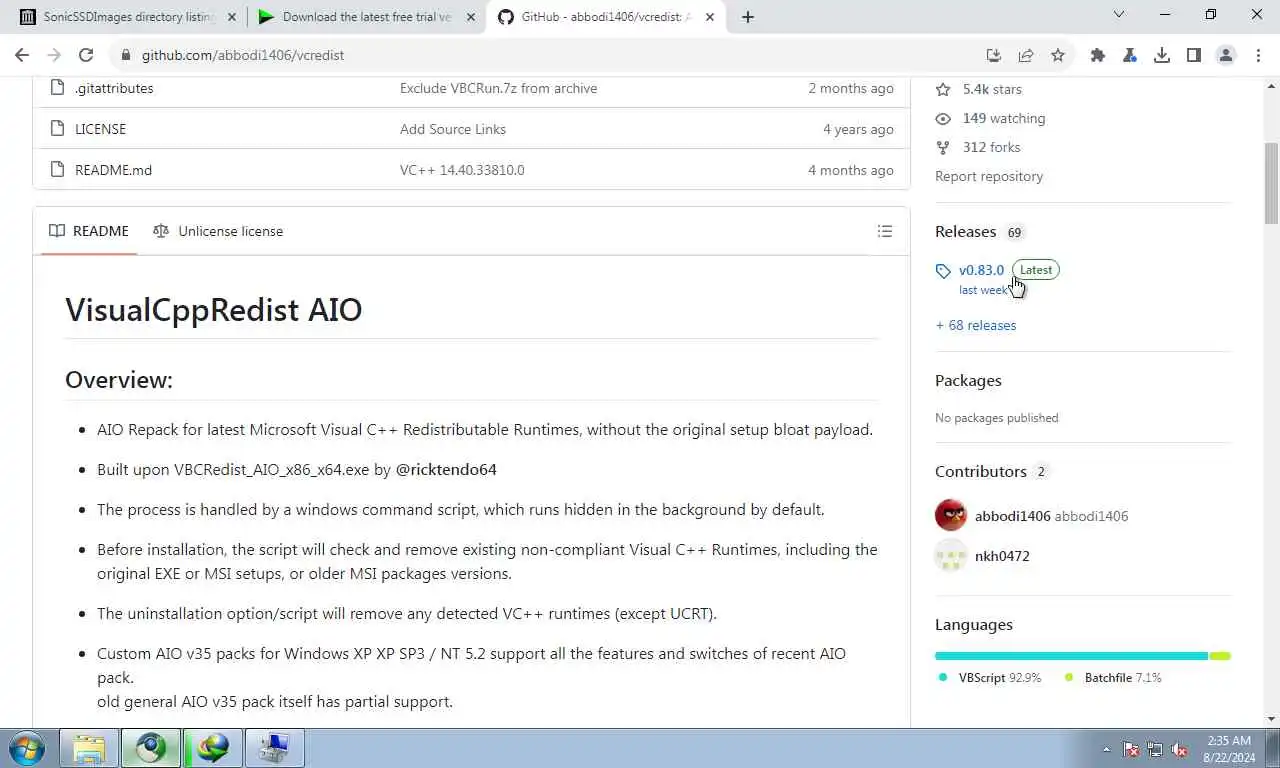Click the LICENSE file icon
Viewport: 1280px width, 768px height.
(x=57, y=129)
